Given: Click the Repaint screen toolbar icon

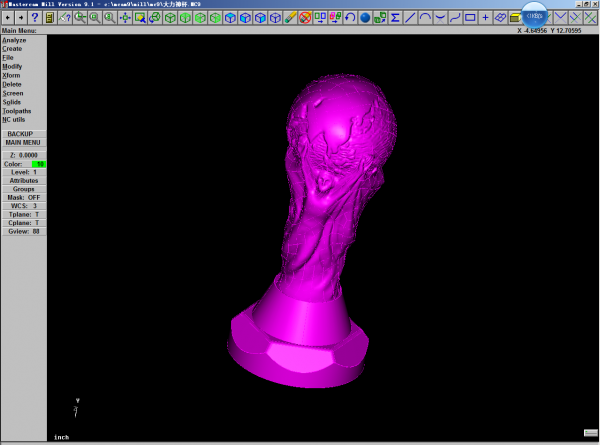Looking at the screenshot, I should 140,18.
